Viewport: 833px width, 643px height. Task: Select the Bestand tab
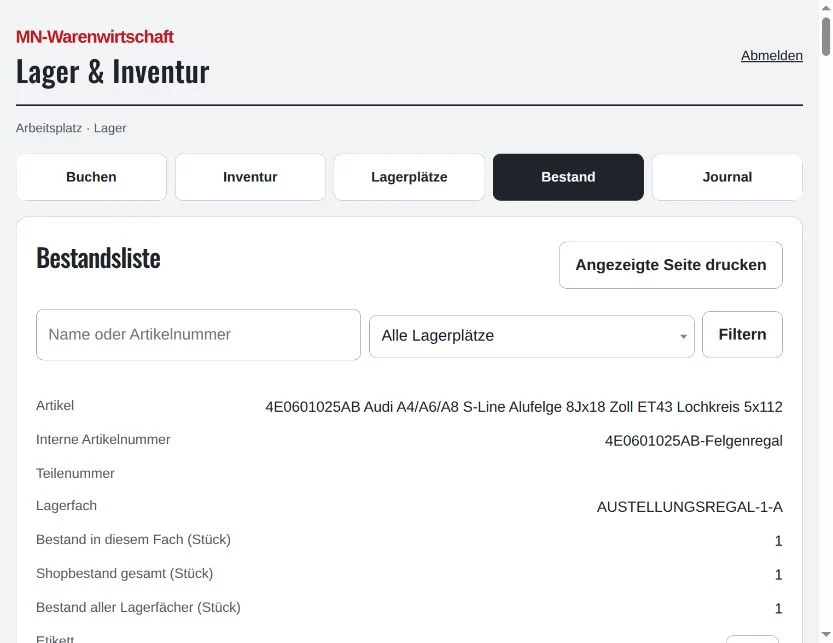pos(568,177)
